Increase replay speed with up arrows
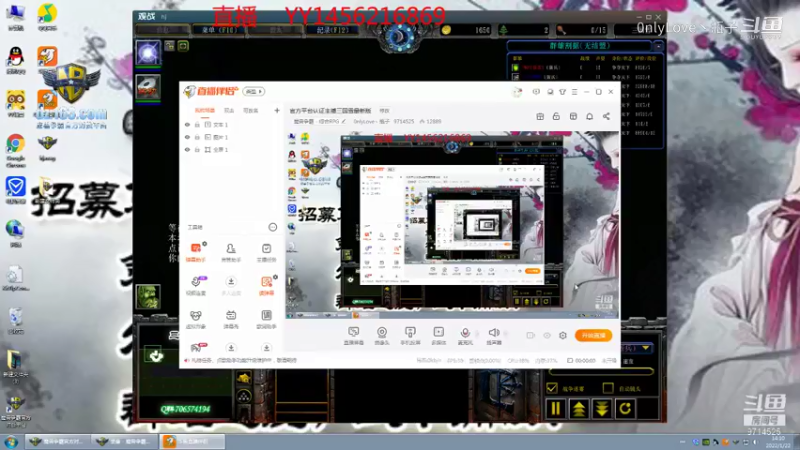The height and width of the screenshot is (450, 800). point(579,409)
